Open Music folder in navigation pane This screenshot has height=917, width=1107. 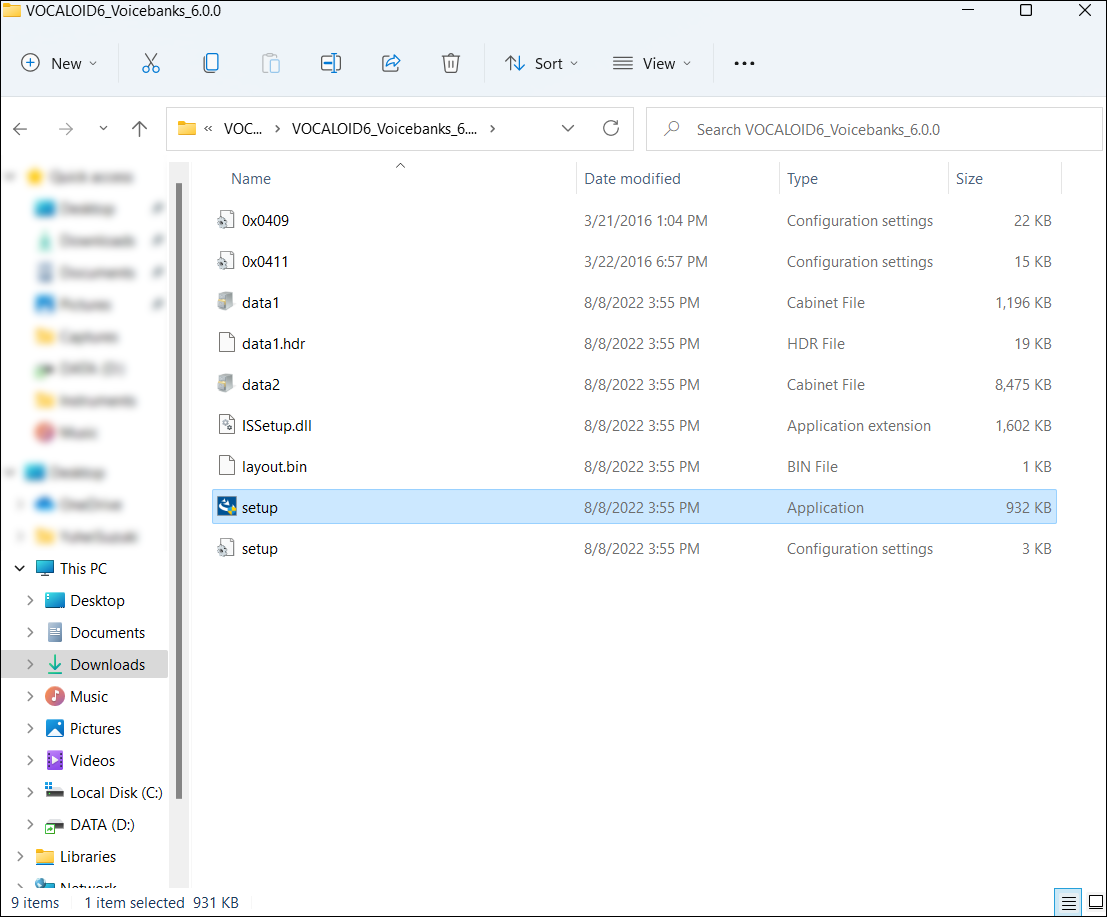pyautogui.click(x=89, y=696)
